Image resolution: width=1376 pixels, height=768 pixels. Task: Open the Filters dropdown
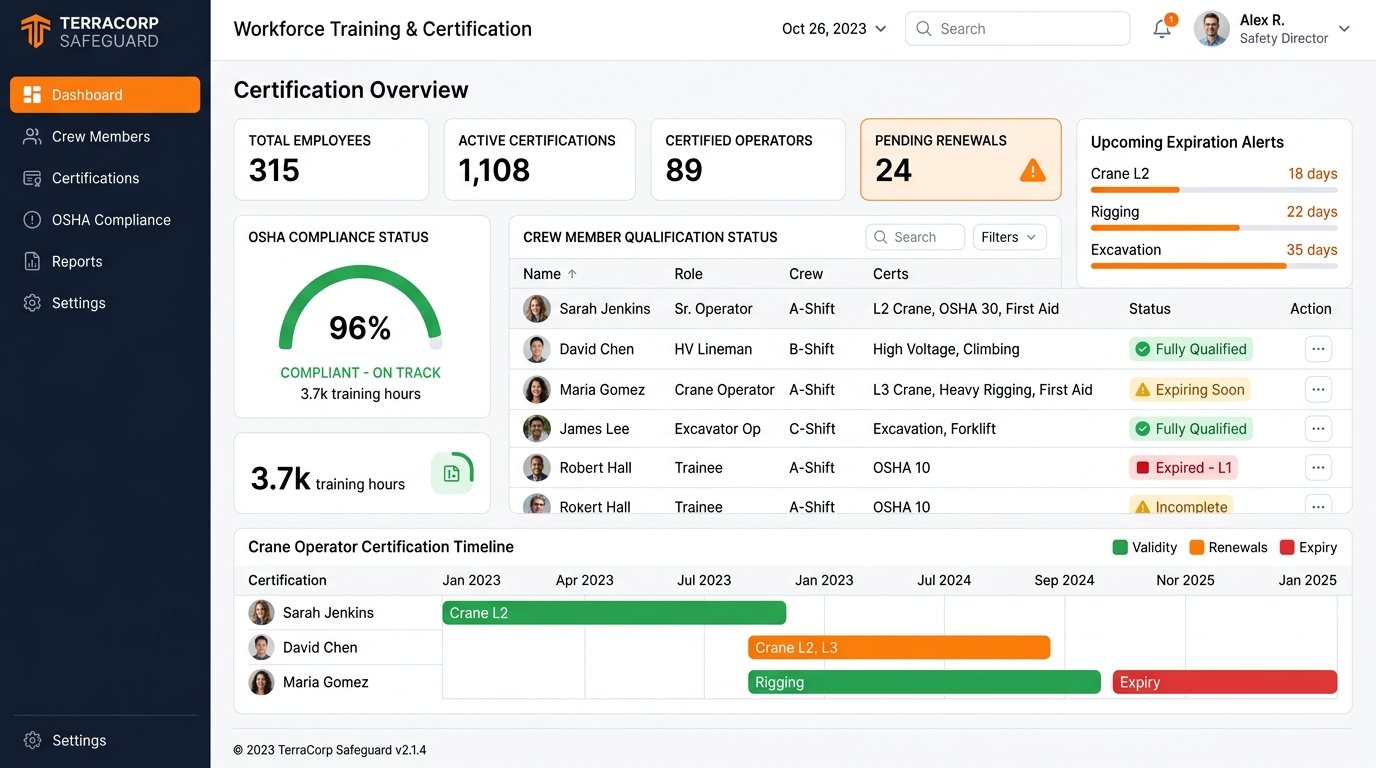tap(1010, 237)
